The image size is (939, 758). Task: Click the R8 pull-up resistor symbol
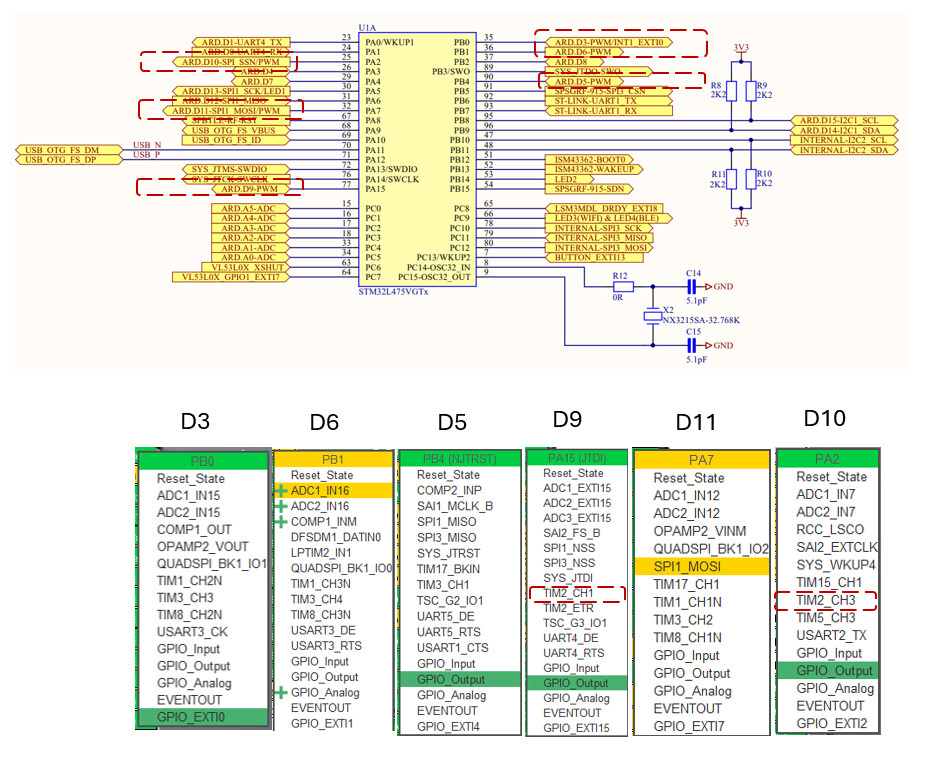(730, 92)
